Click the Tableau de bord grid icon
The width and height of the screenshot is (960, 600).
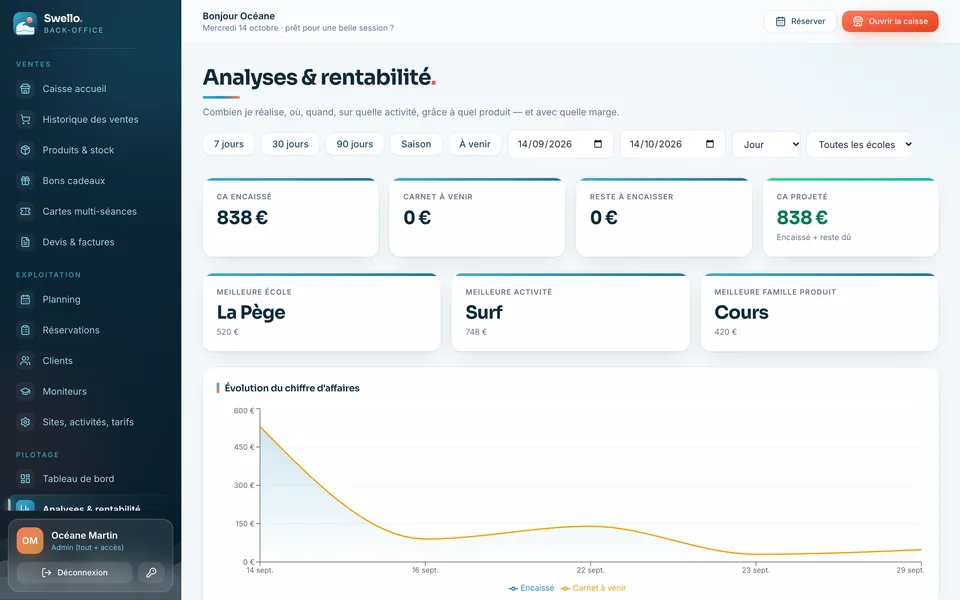point(25,479)
